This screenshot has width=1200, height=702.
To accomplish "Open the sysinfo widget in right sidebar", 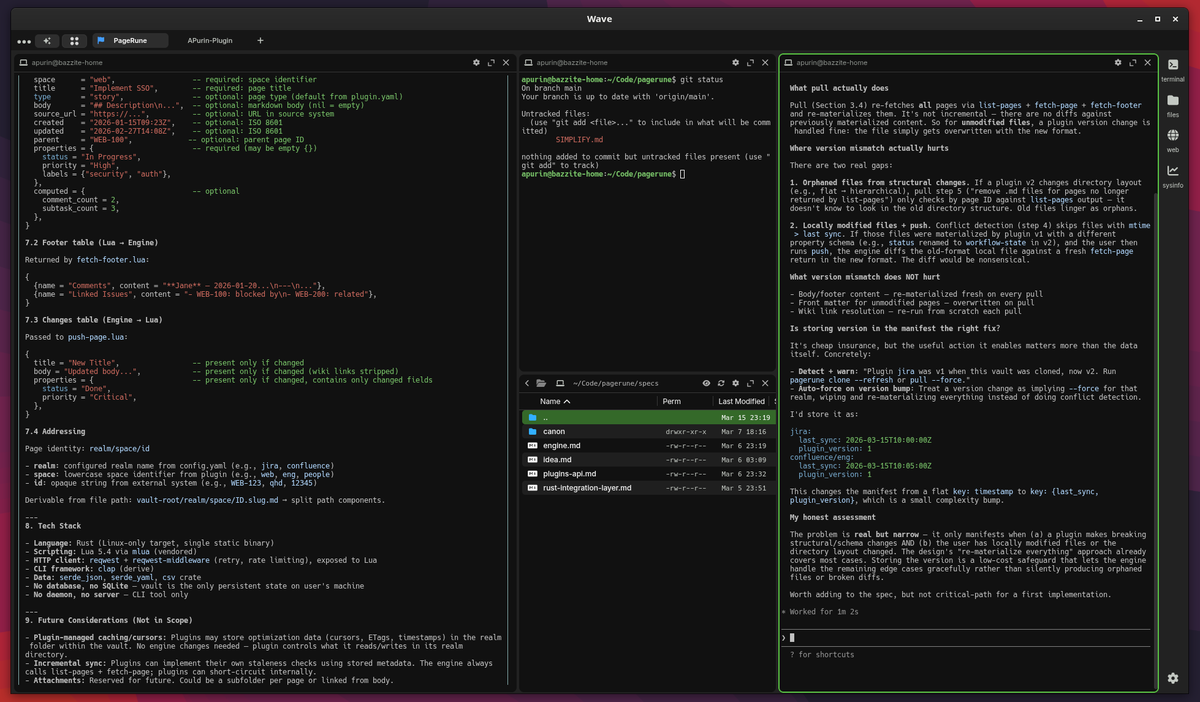I will click(x=1173, y=175).
